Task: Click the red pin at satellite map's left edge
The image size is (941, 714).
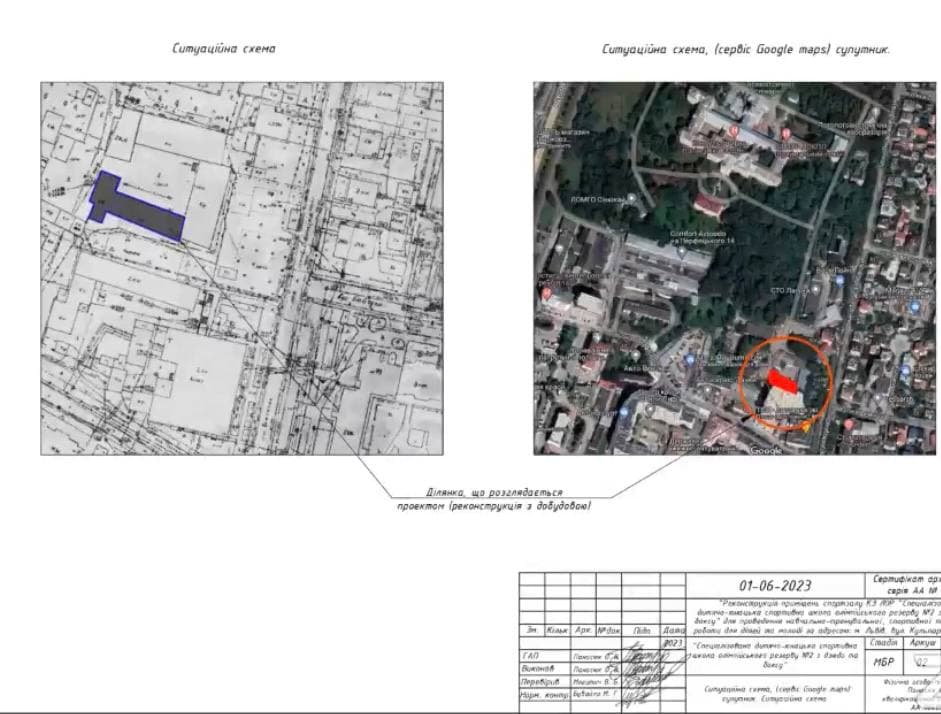Action: coord(546,295)
